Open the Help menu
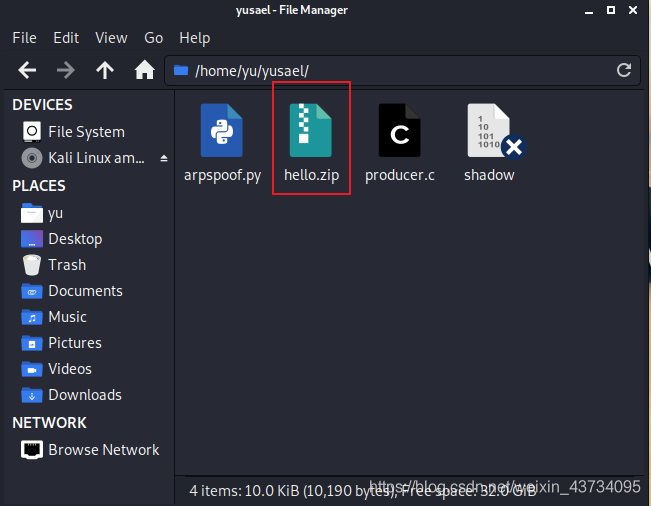Image resolution: width=651 pixels, height=506 pixels. point(195,38)
